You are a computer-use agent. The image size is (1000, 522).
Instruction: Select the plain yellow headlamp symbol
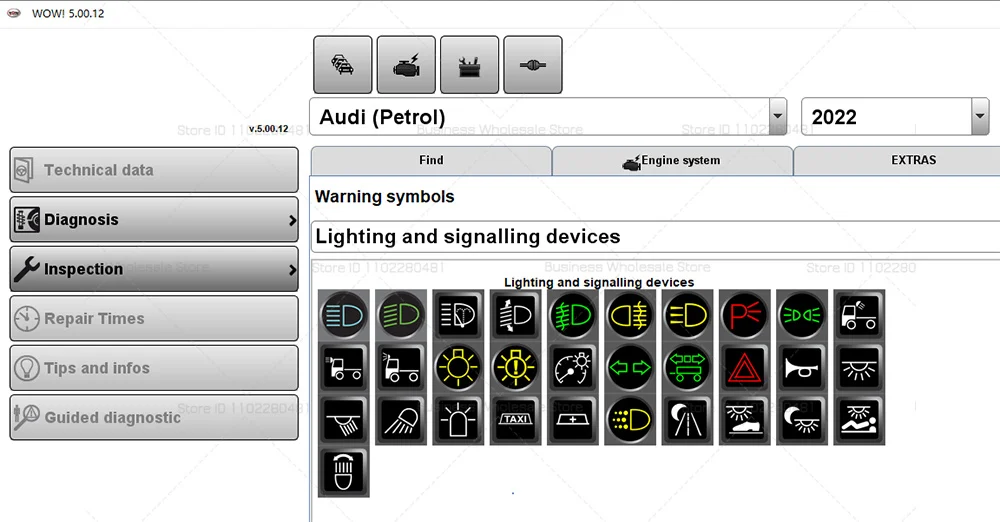pos(688,315)
